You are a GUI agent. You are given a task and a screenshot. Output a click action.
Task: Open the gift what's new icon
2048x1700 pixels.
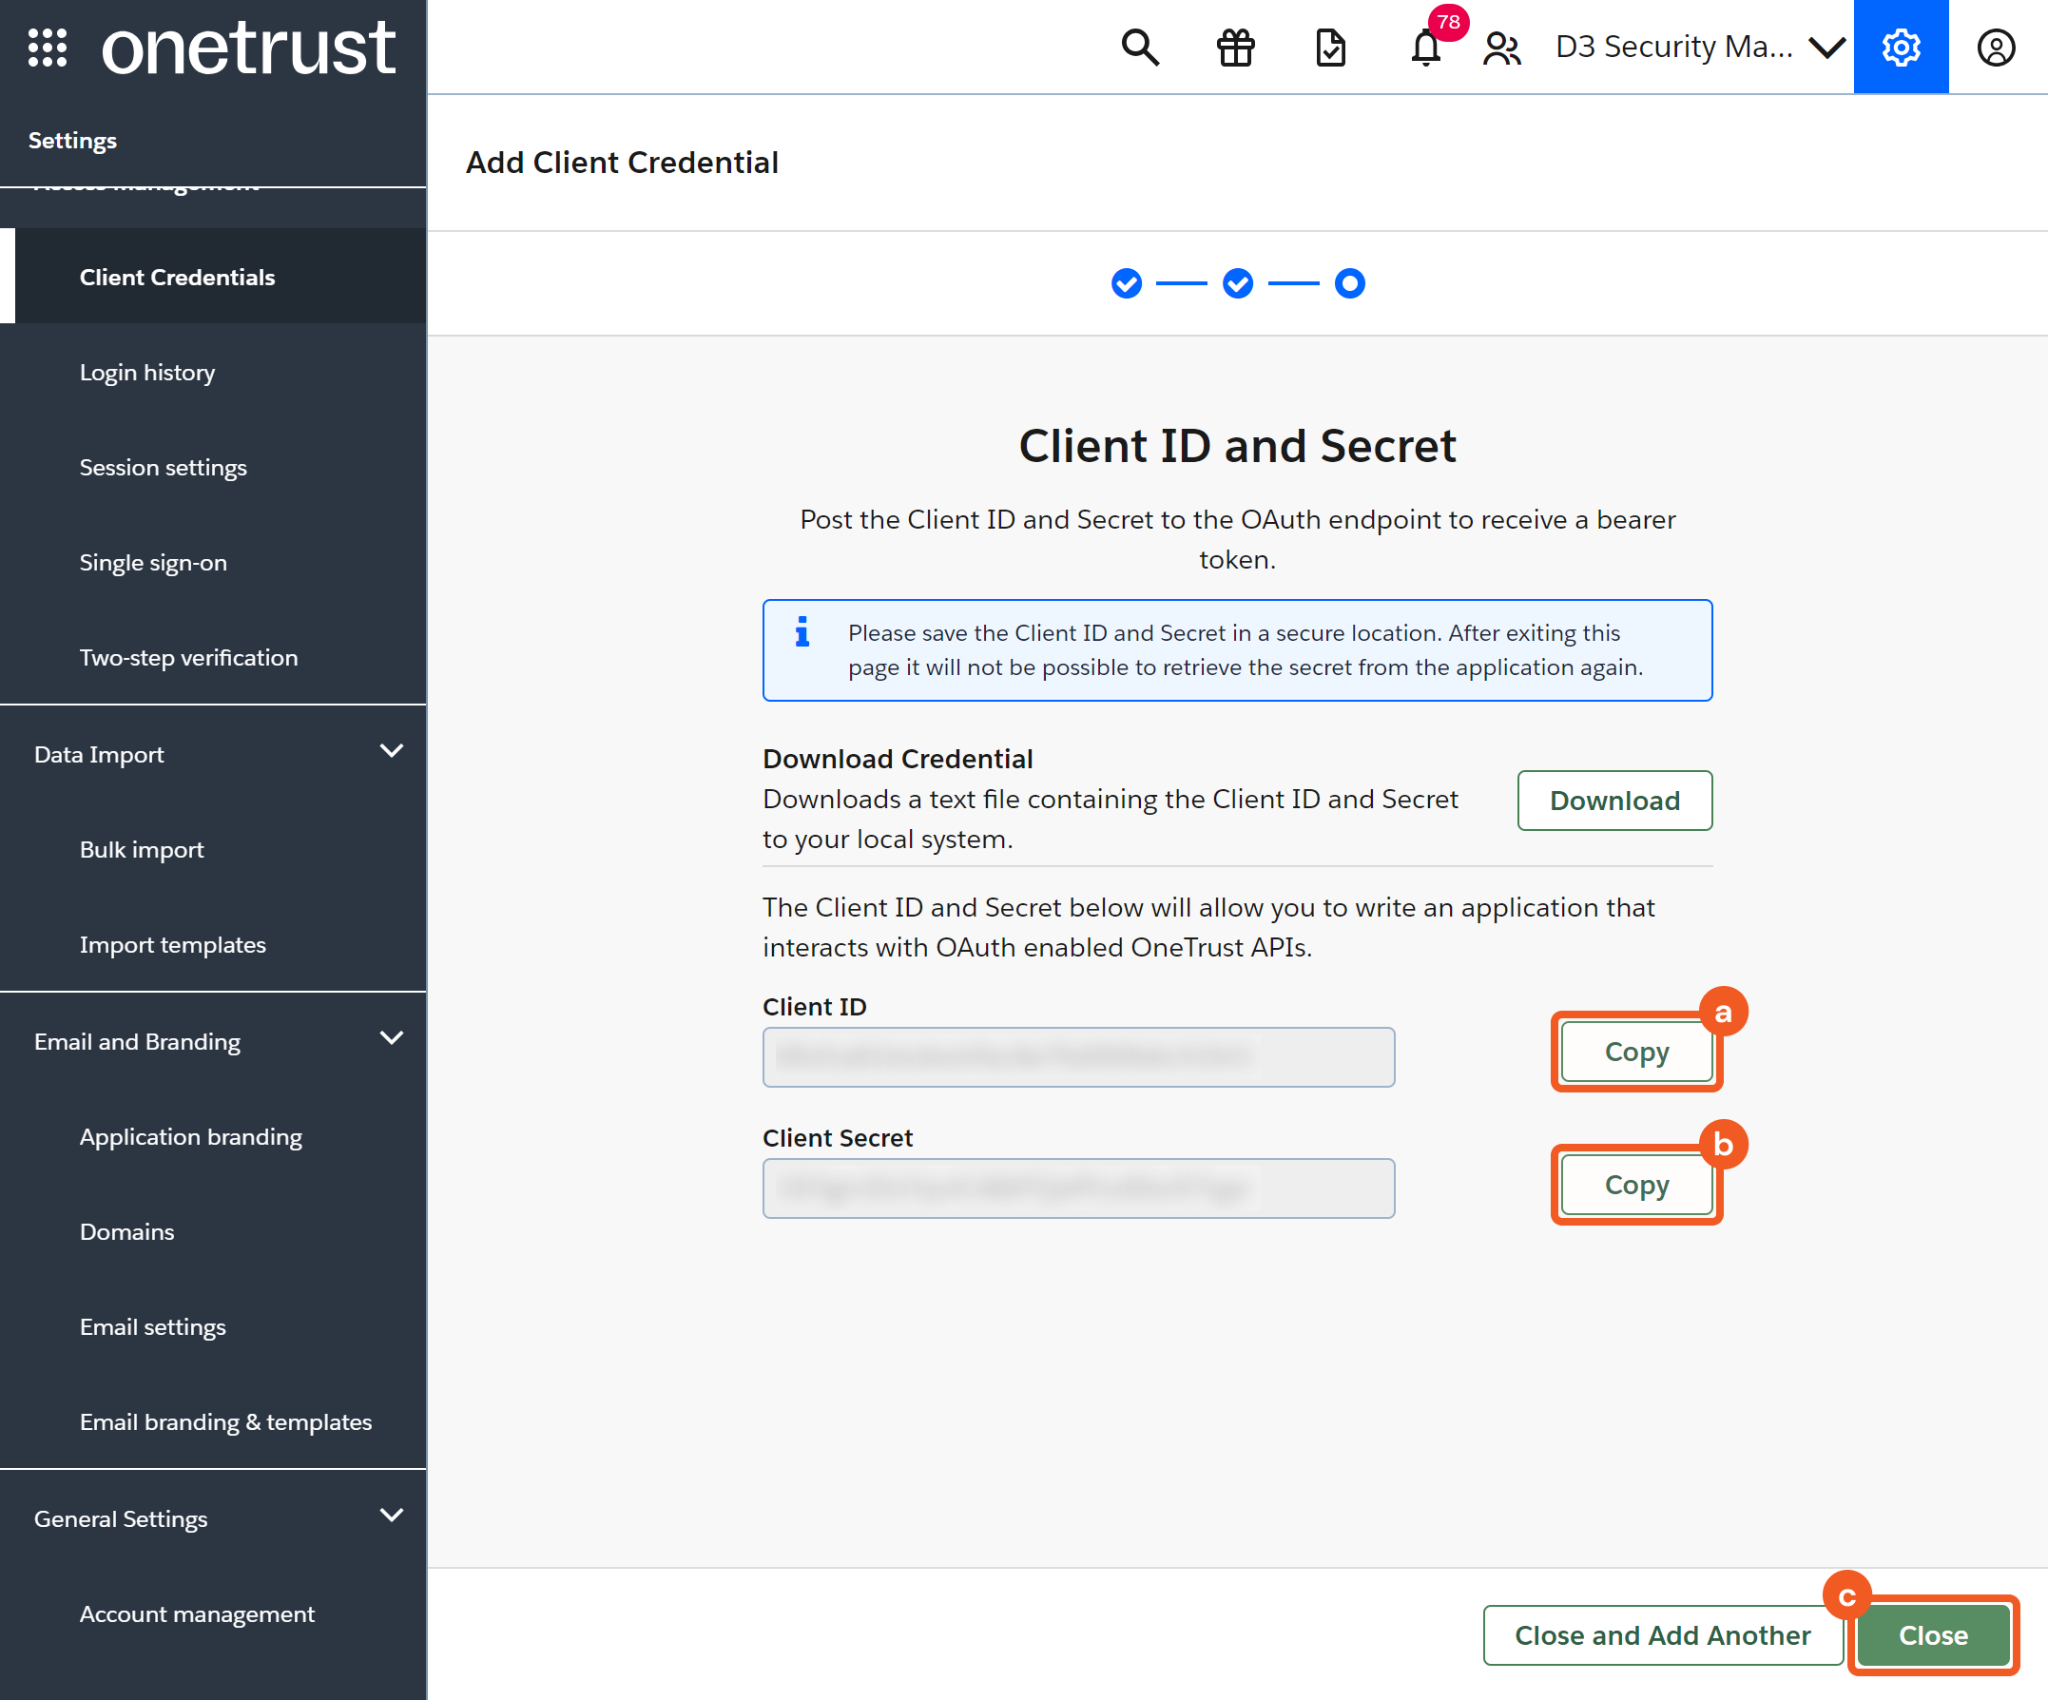pos(1235,47)
